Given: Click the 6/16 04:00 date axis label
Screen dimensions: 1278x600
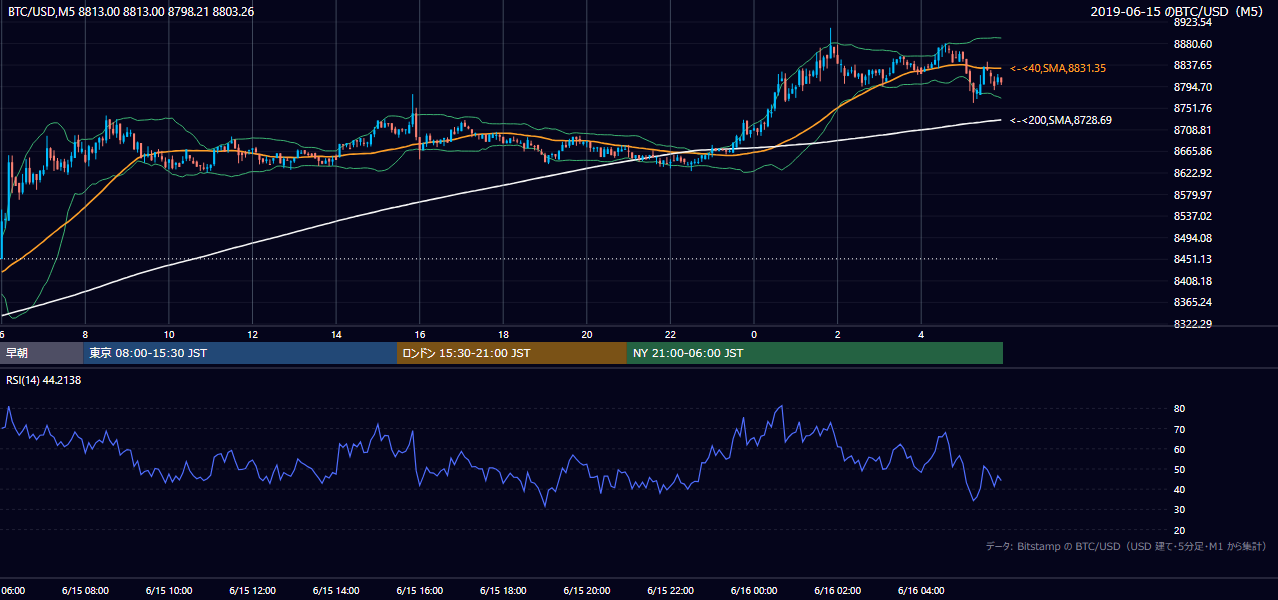Looking at the screenshot, I should click(x=921, y=591).
